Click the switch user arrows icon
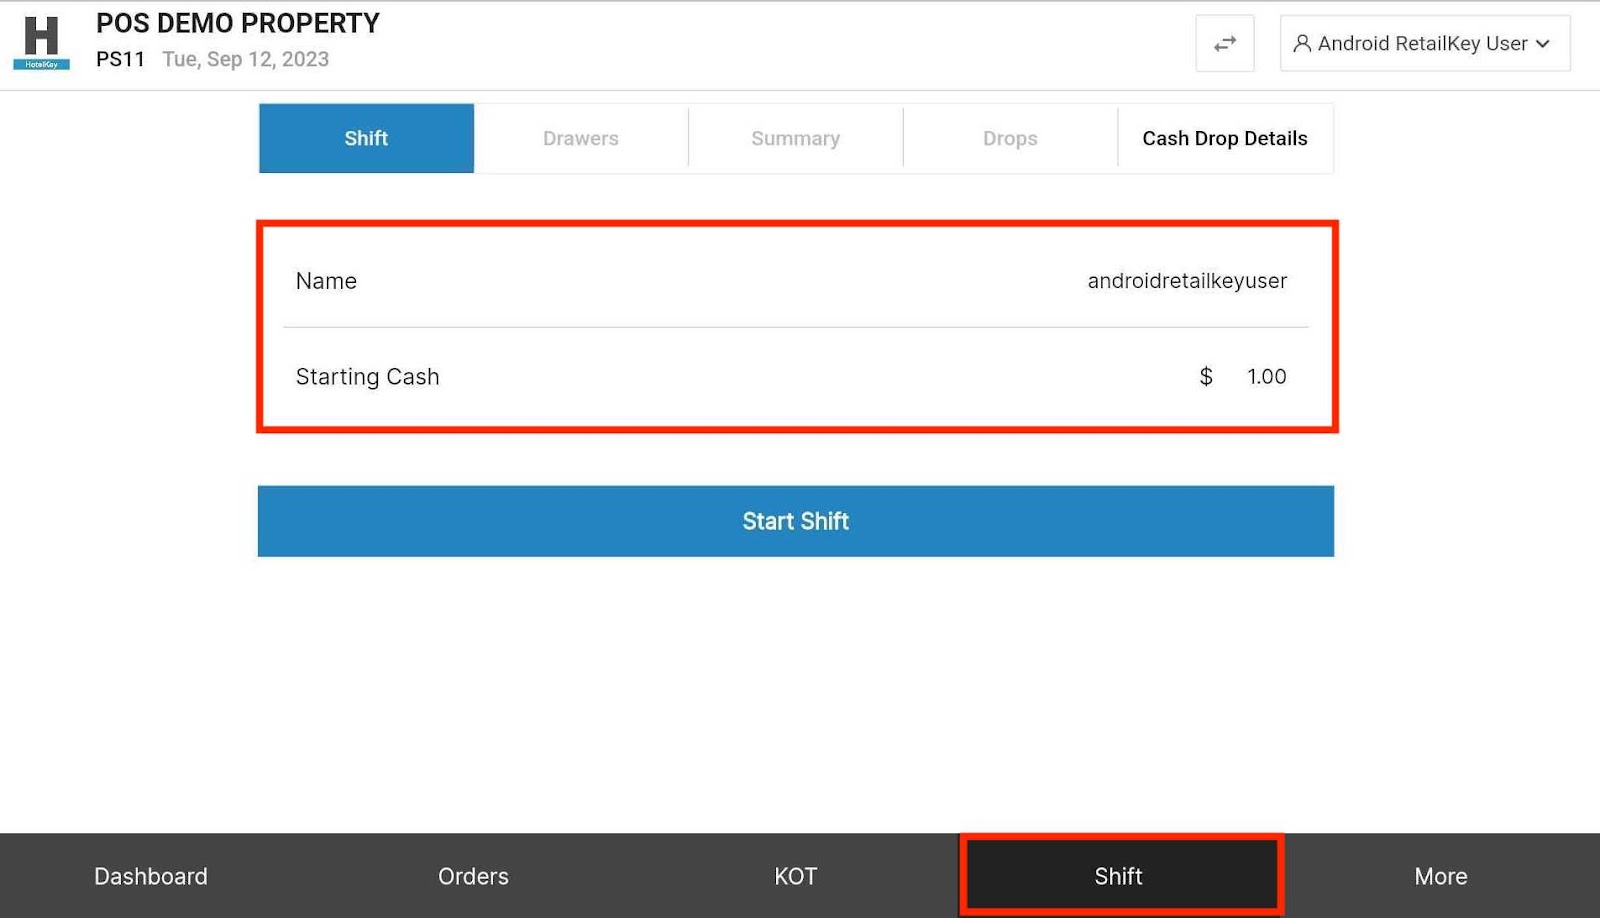Viewport: 1600px width, 918px height. pos(1226,43)
